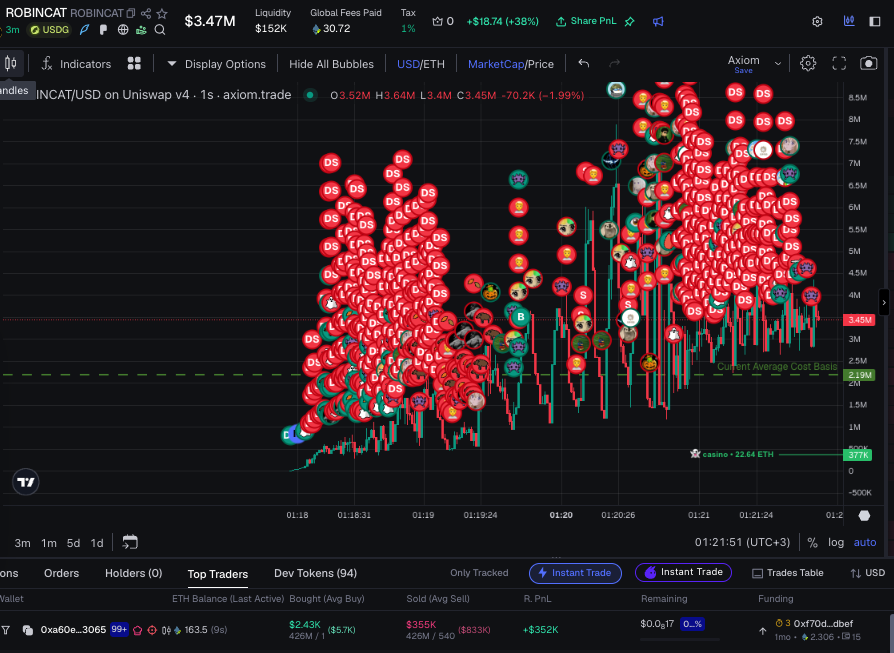
Task: Enter fullscreen chart mode
Action: pos(839,63)
